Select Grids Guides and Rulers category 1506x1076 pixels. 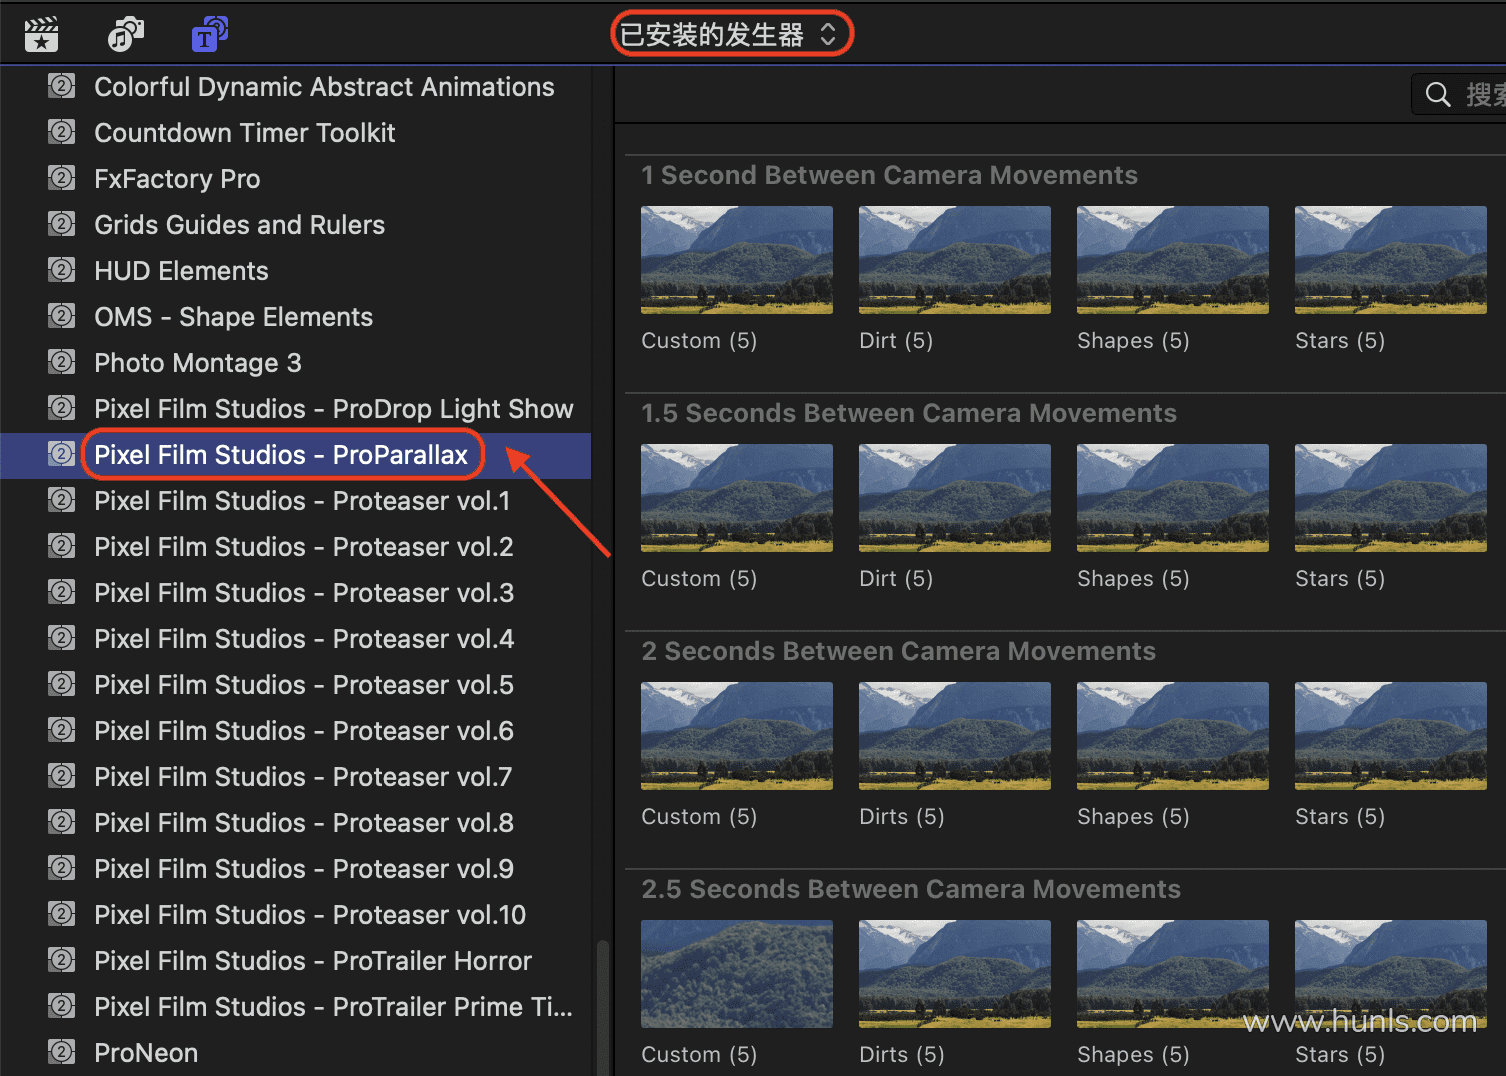pyautogui.click(x=296, y=225)
